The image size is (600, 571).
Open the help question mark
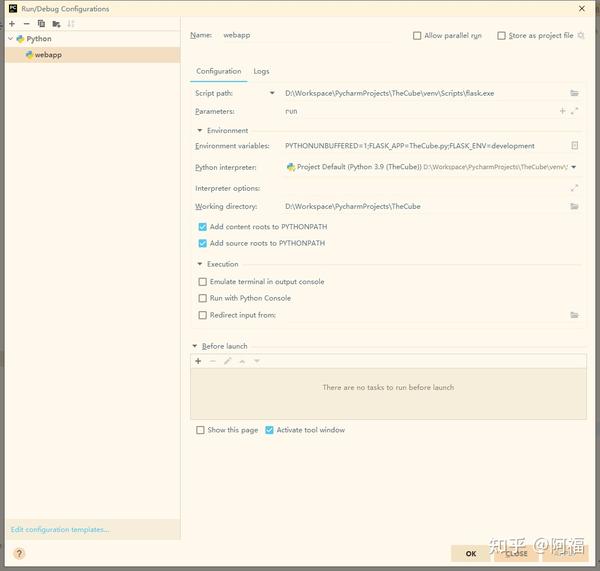point(19,553)
